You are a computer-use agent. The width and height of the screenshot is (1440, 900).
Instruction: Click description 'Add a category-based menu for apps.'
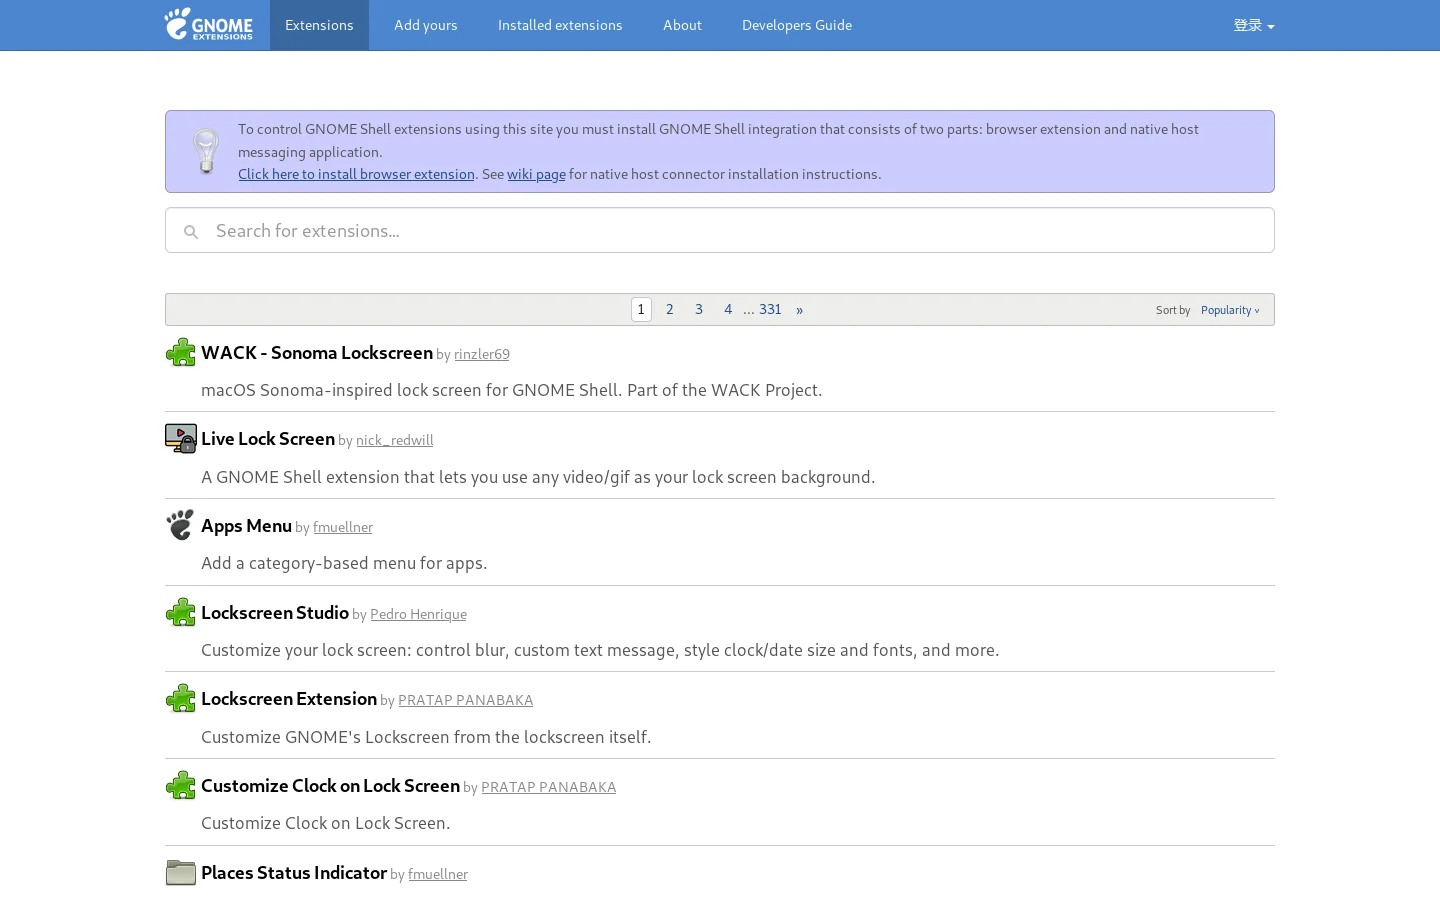tap(344, 563)
